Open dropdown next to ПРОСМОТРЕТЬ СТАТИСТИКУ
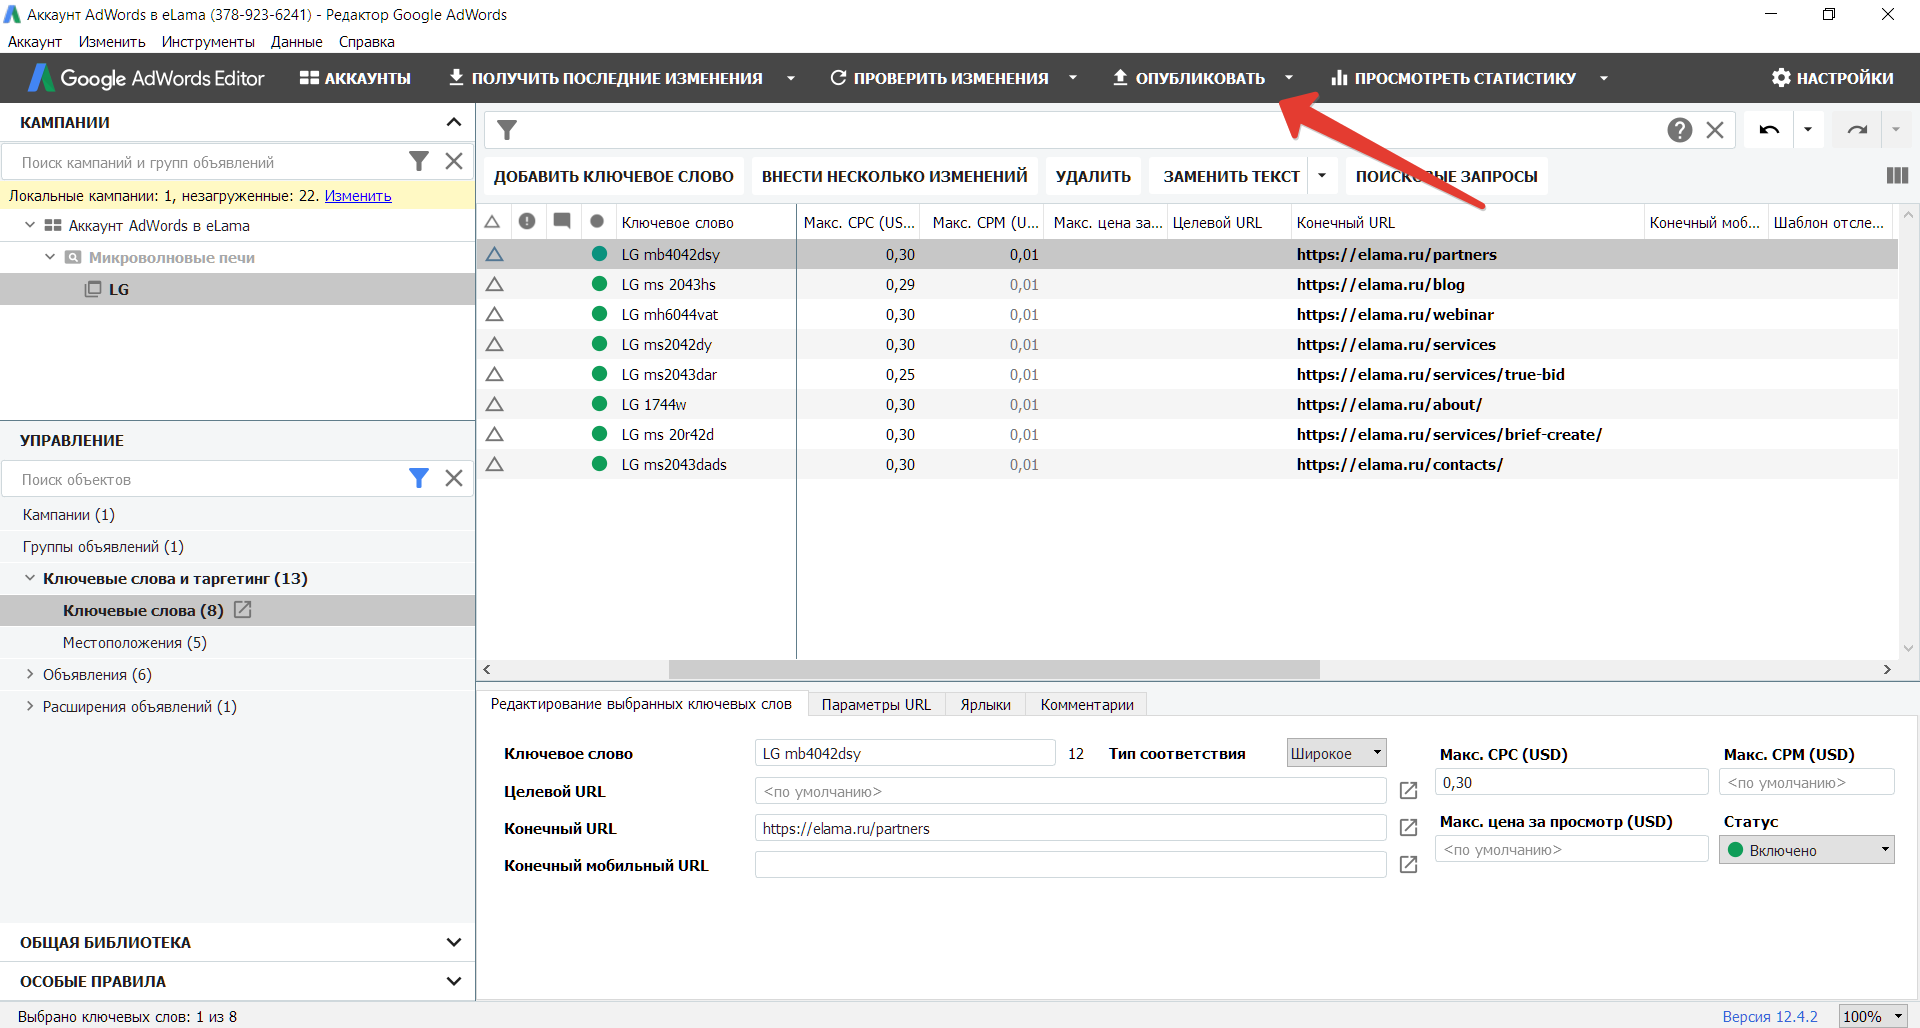This screenshot has width=1920, height=1028. 1604,78
